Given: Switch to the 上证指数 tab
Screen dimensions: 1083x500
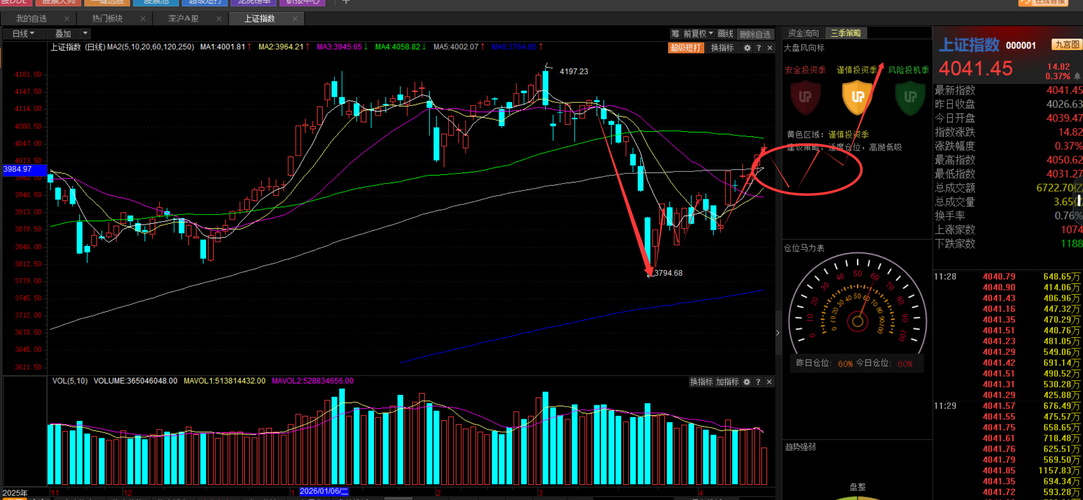Looking at the screenshot, I should (x=260, y=19).
